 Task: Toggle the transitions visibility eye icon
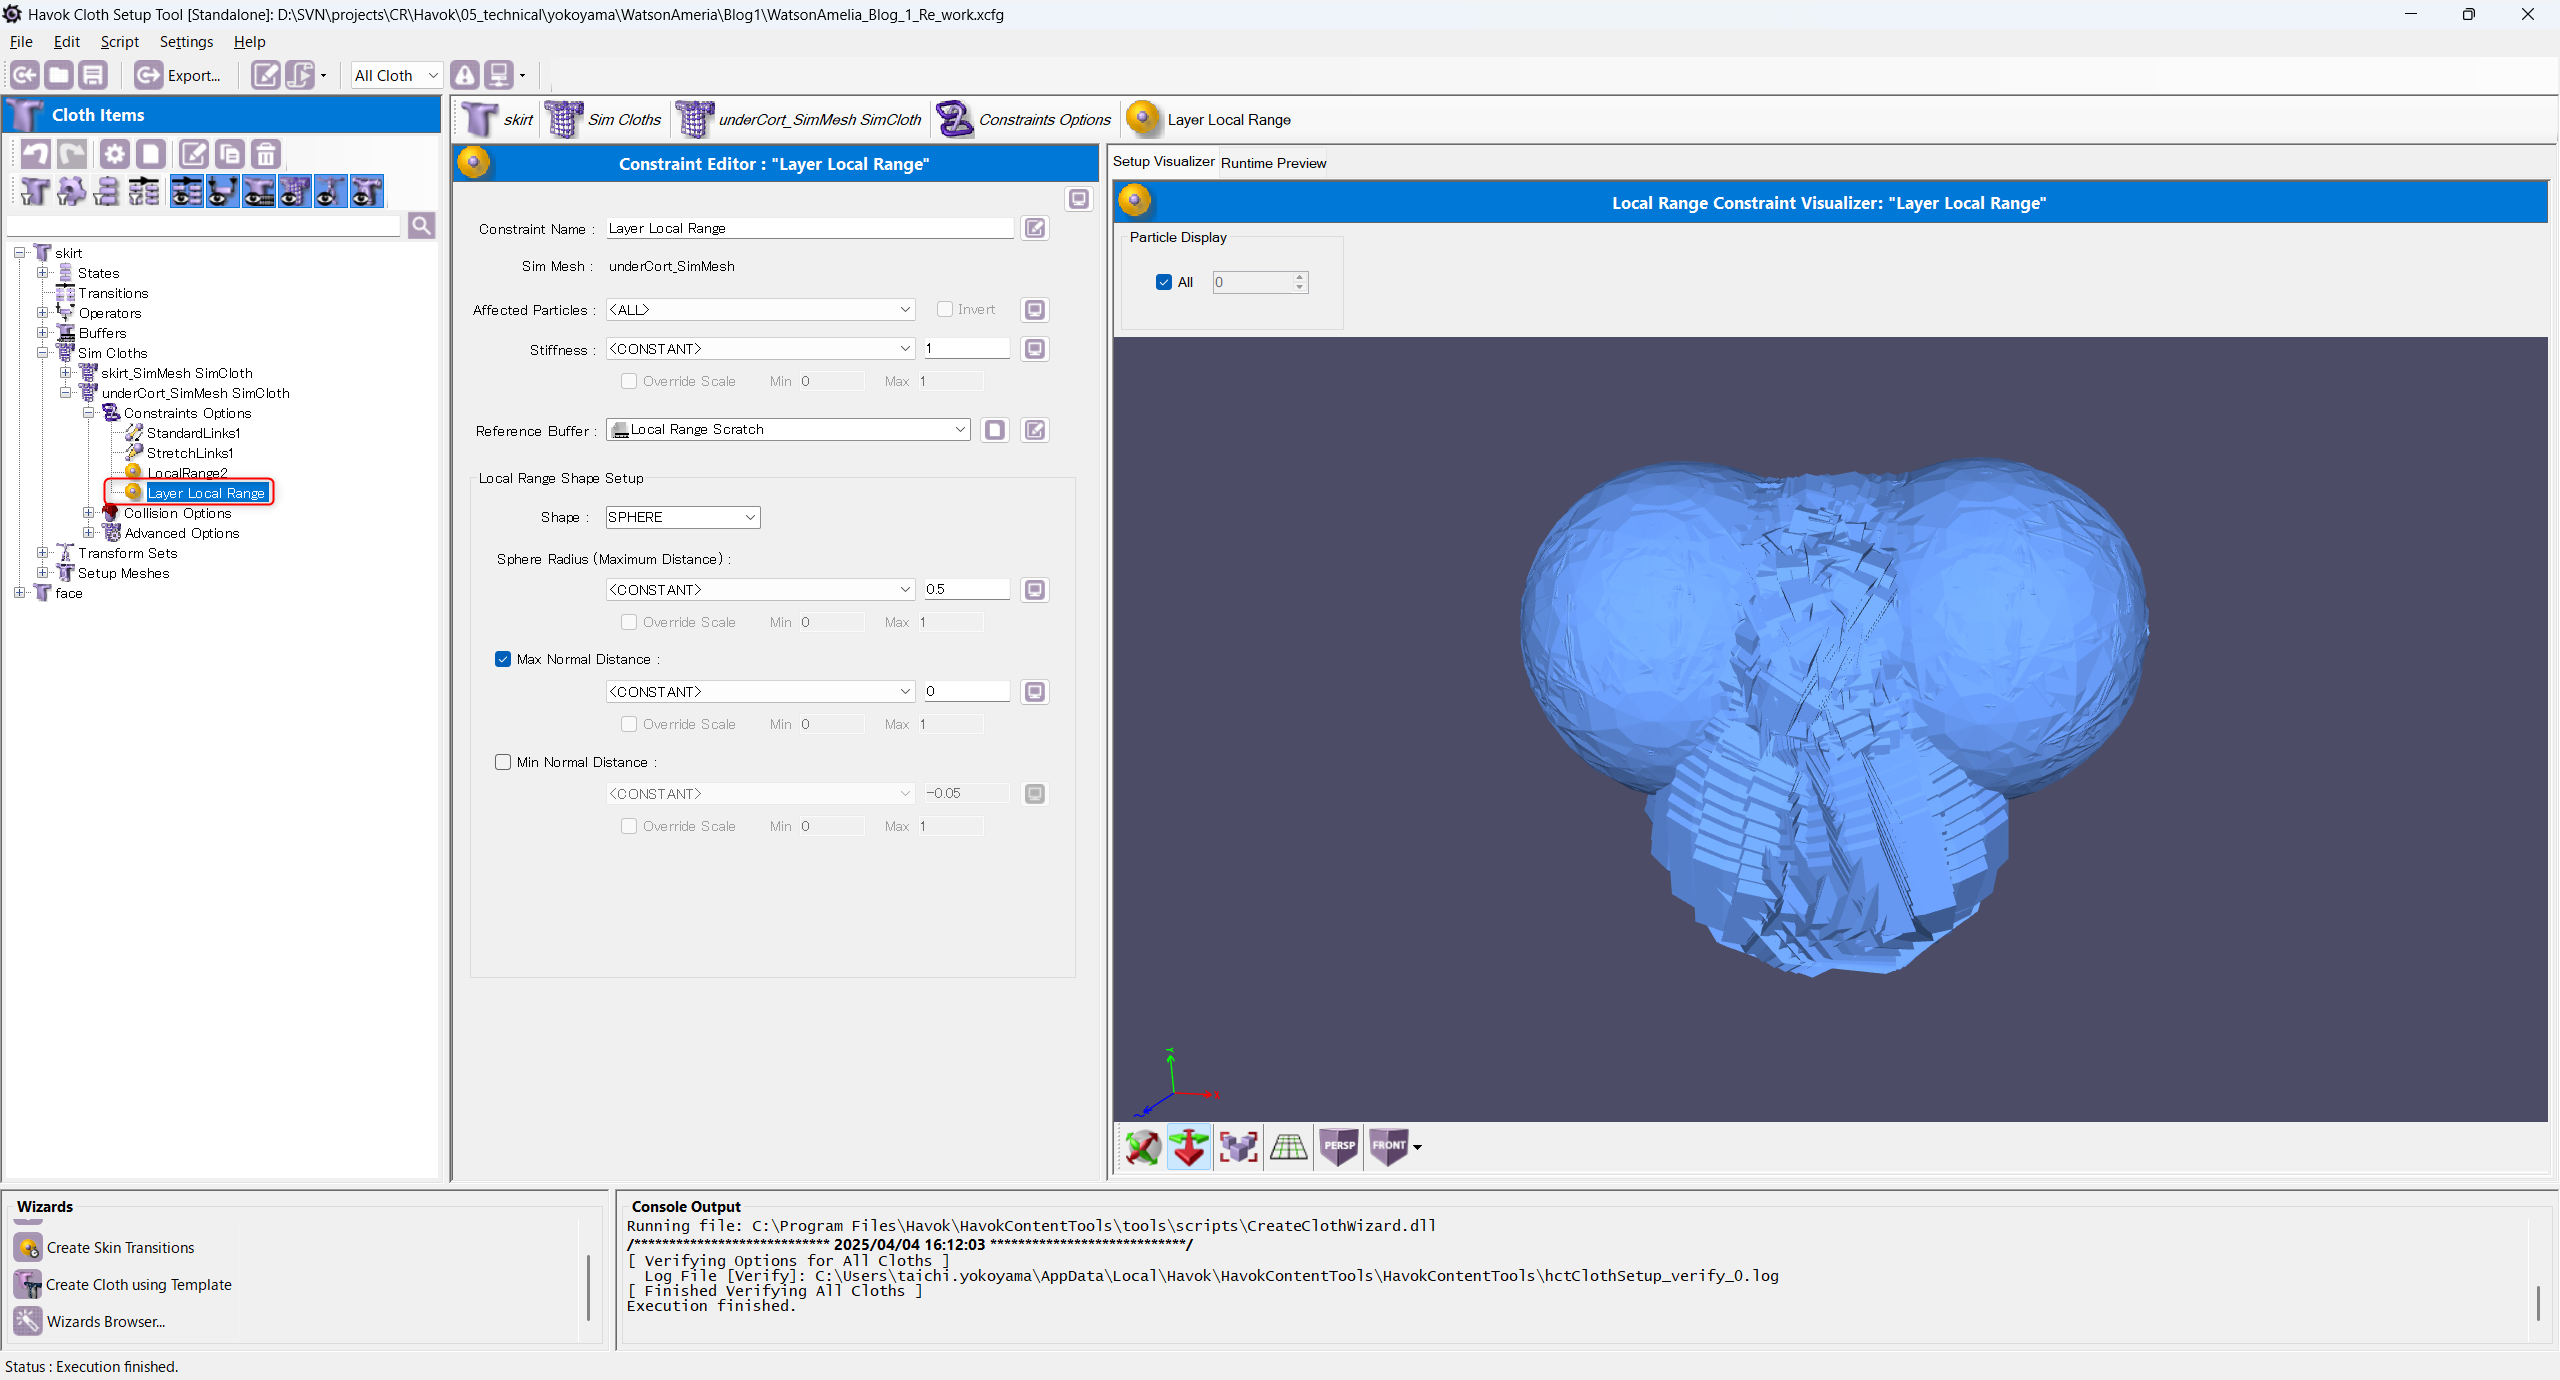(x=186, y=191)
